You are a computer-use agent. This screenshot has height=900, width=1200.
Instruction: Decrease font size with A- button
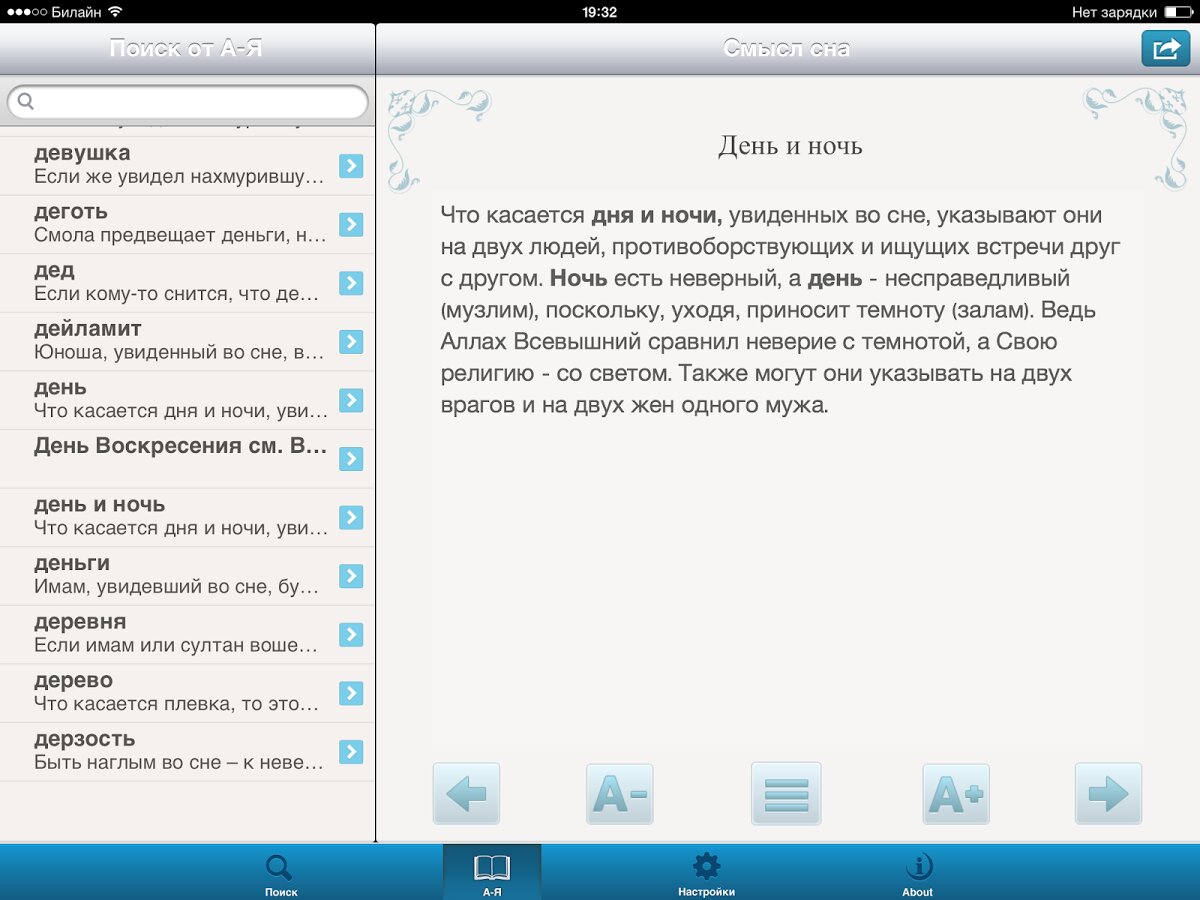(620, 794)
